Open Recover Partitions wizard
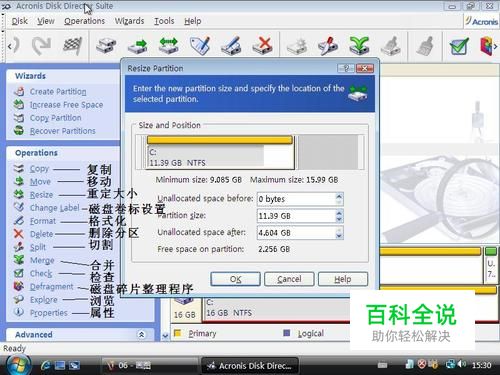The width and height of the screenshot is (500, 375). click(63, 131)
